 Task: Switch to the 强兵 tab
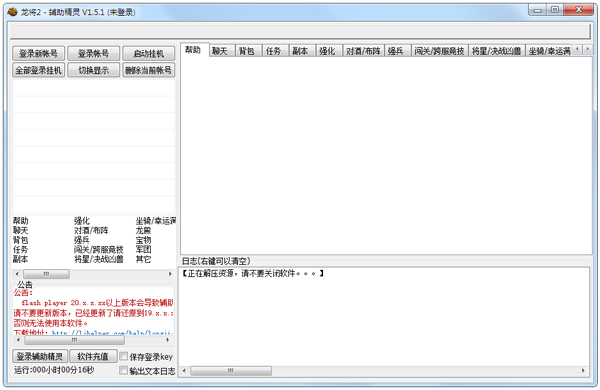click(x=397, y=51)
